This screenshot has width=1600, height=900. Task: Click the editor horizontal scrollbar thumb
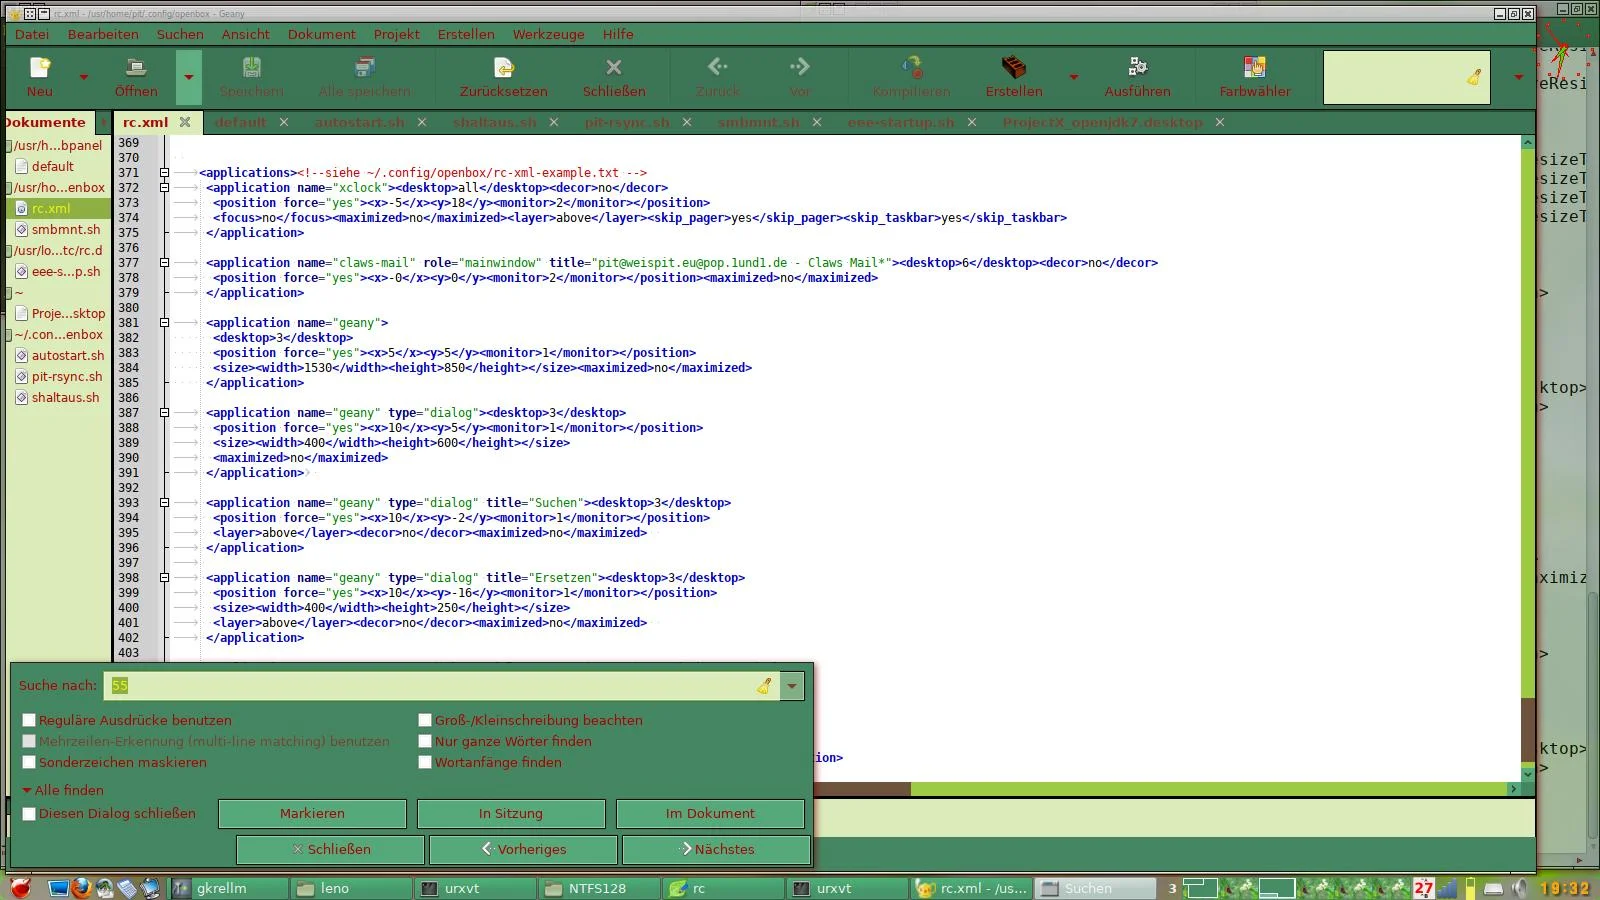point(863,789)
